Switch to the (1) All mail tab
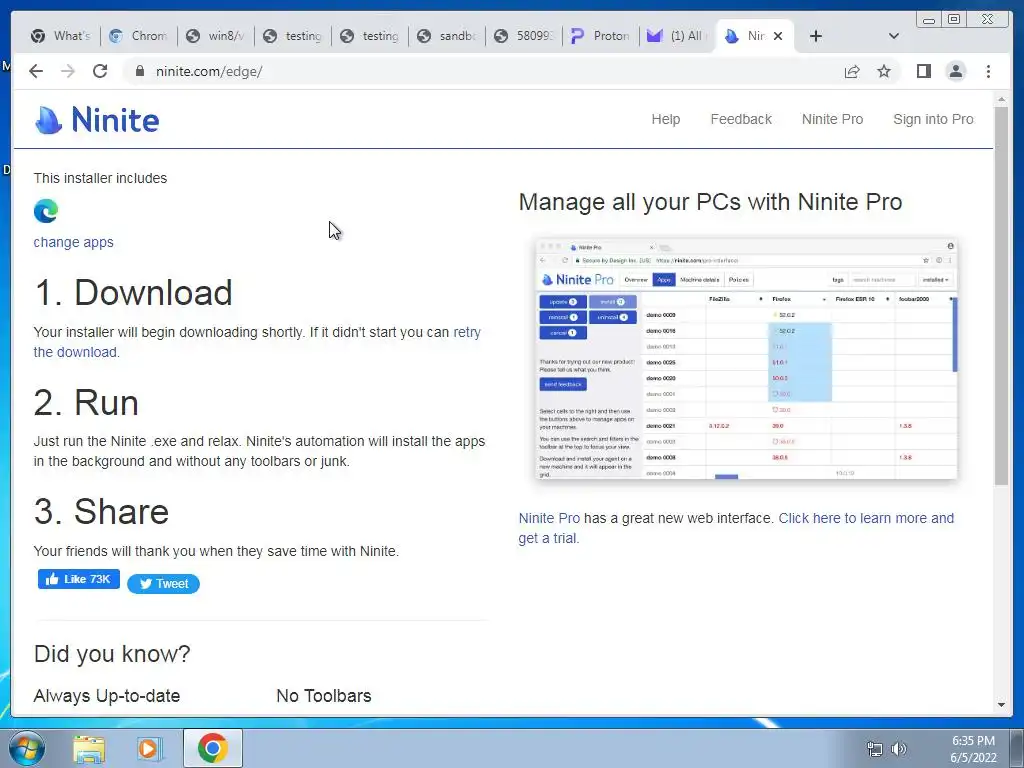This screenshot has width=1024, height=768. point(678,36)
